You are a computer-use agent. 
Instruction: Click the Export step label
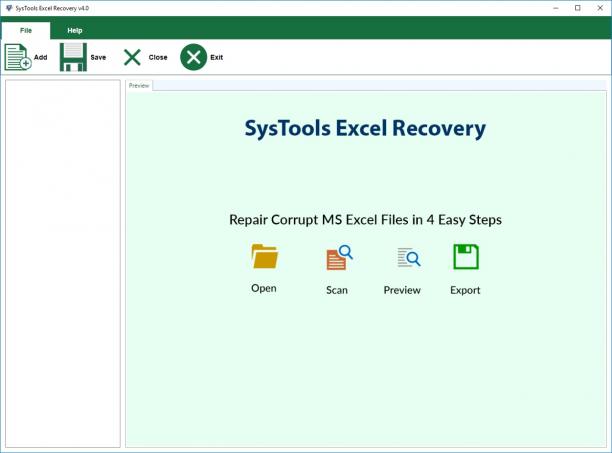465,290
